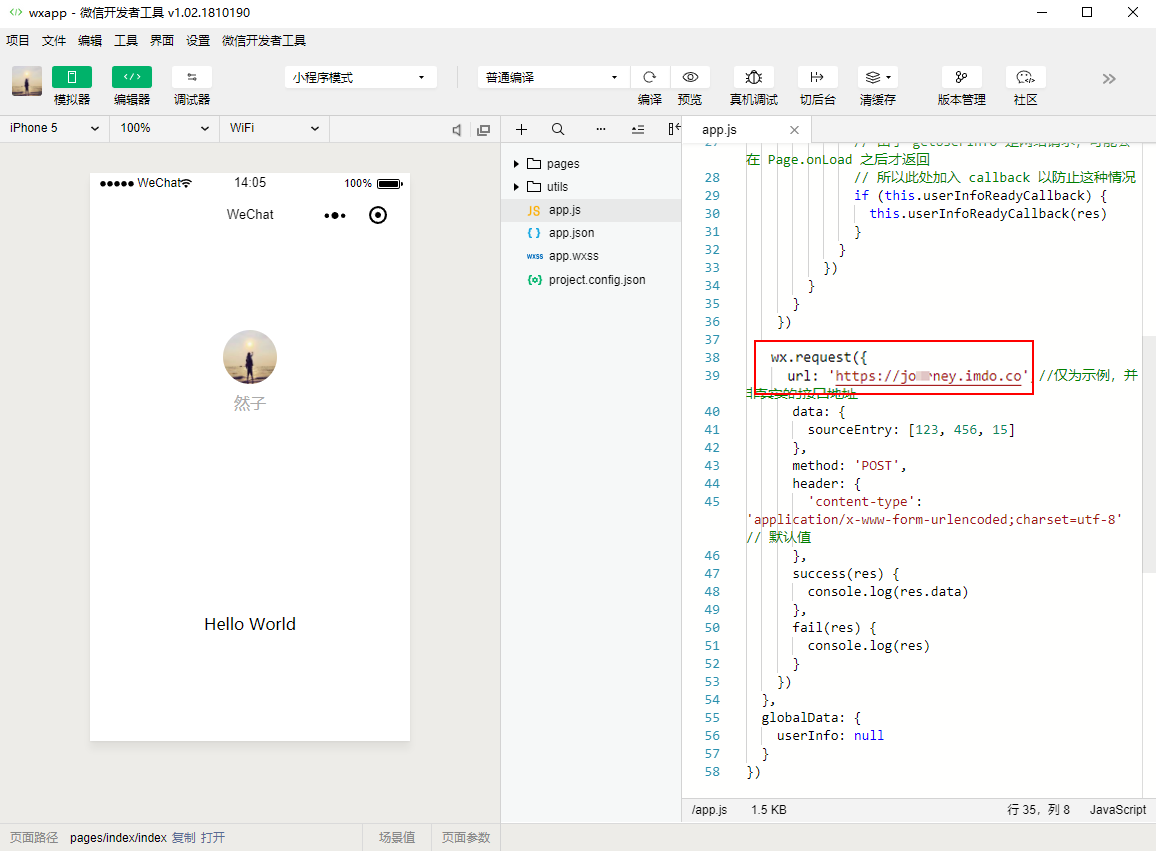Click the profile avatar in simulator
The width and height of the screenshot is (1156, 851).
(x=250, y=357)
